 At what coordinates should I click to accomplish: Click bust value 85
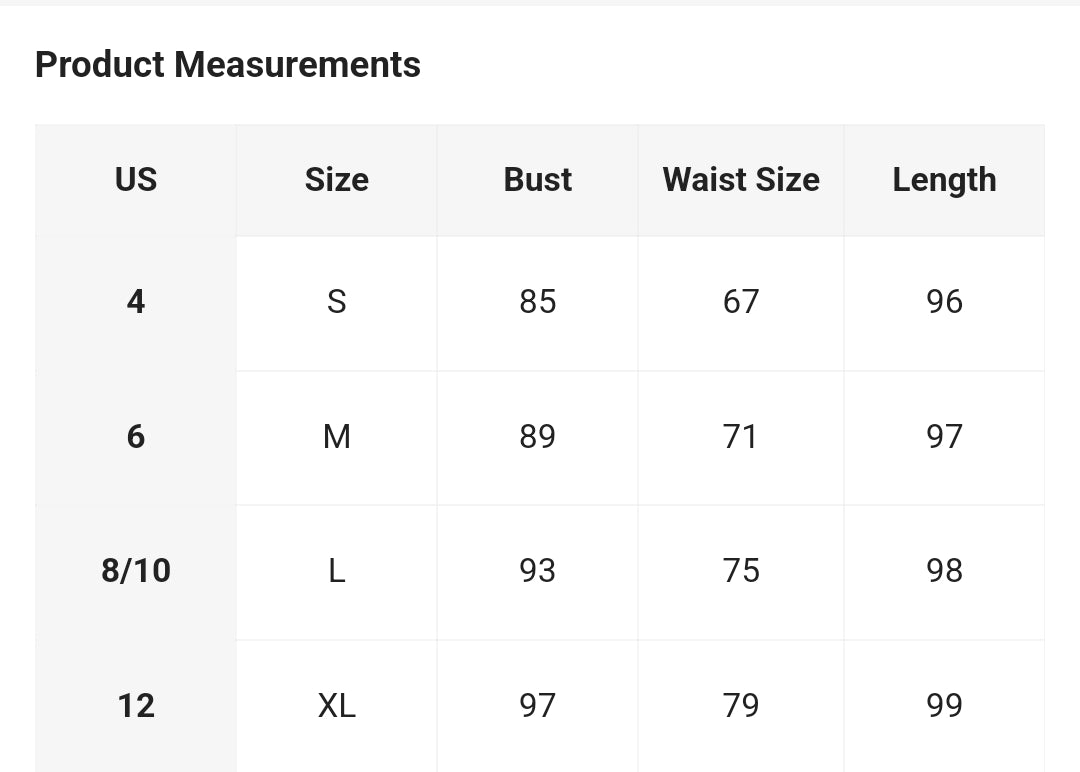(538, 302)
